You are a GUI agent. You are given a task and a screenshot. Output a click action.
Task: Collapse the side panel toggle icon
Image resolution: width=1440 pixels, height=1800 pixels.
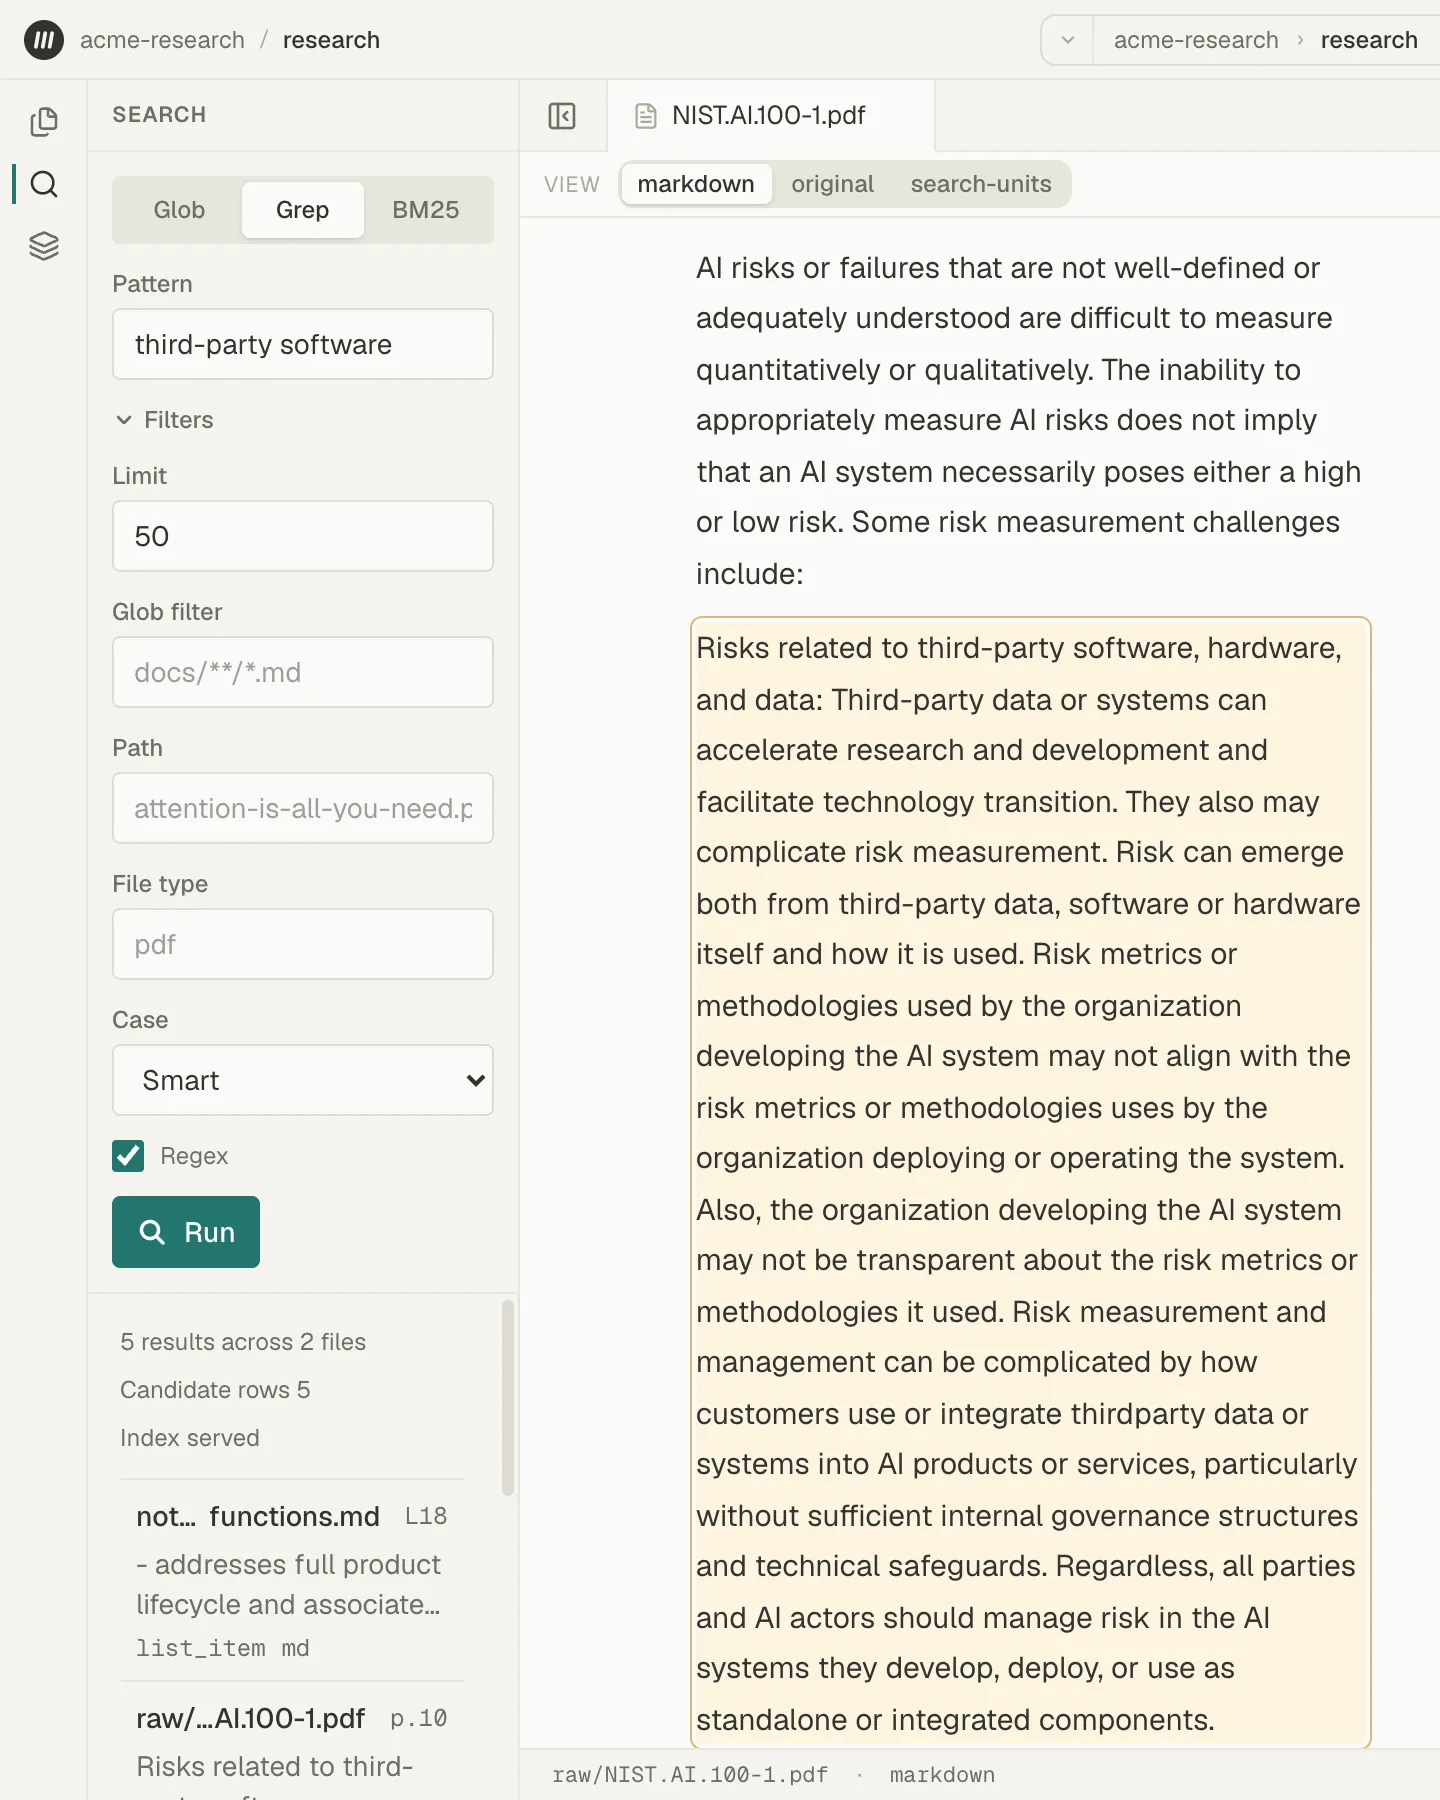tap(562, 116)
